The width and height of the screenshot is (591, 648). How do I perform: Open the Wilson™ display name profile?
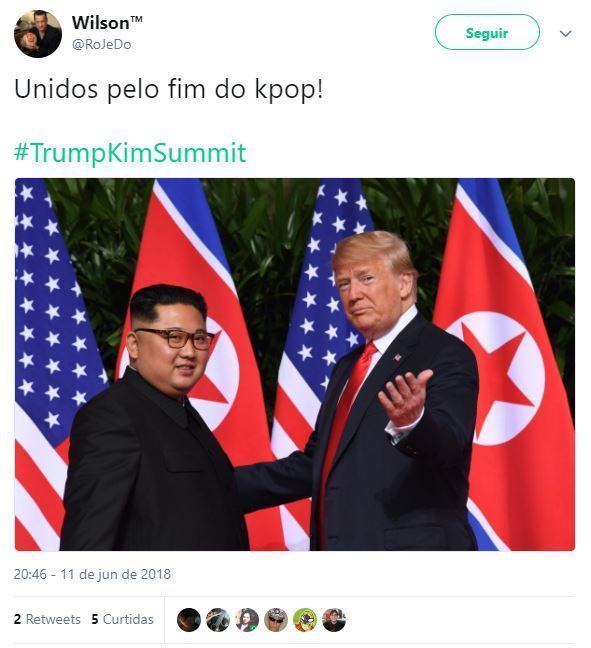click(107, 23)
